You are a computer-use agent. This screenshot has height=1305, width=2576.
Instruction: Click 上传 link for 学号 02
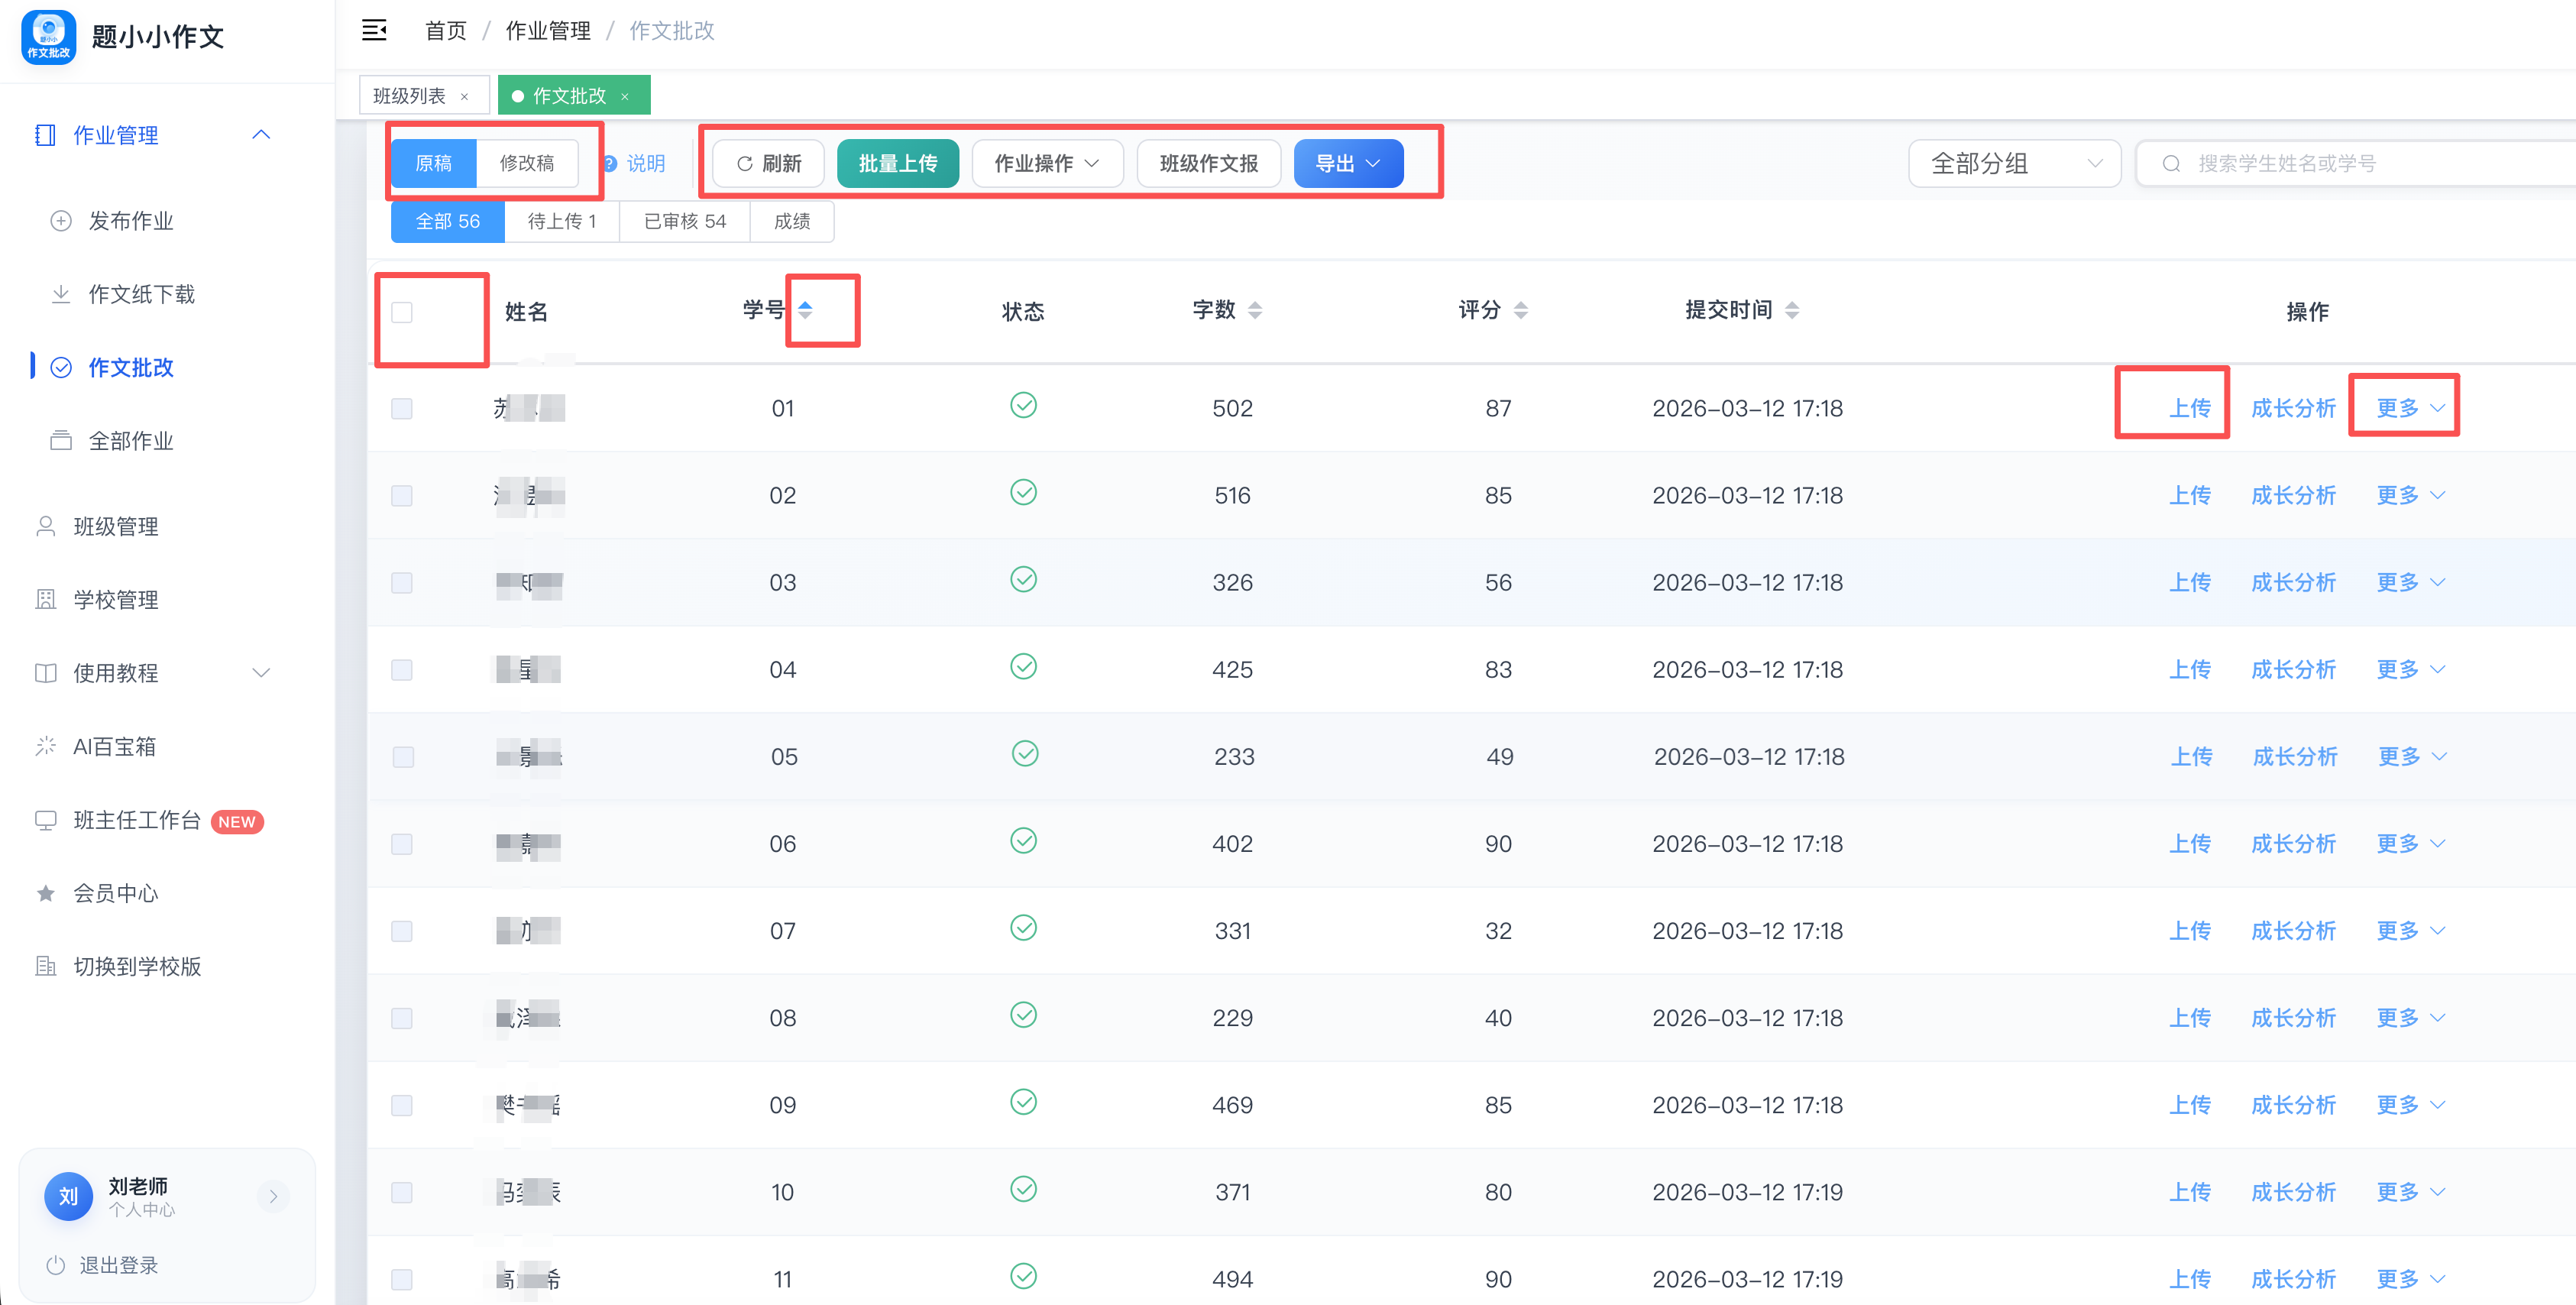[x=2189, y=495]
